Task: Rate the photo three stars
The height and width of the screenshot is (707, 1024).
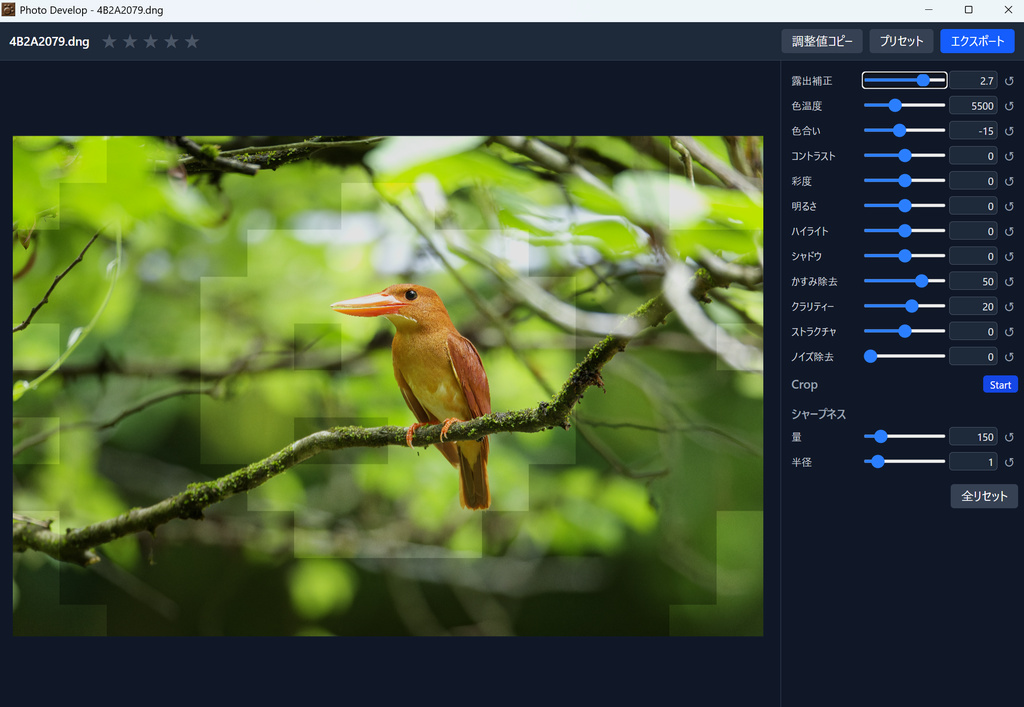Action: coord(151,41)
